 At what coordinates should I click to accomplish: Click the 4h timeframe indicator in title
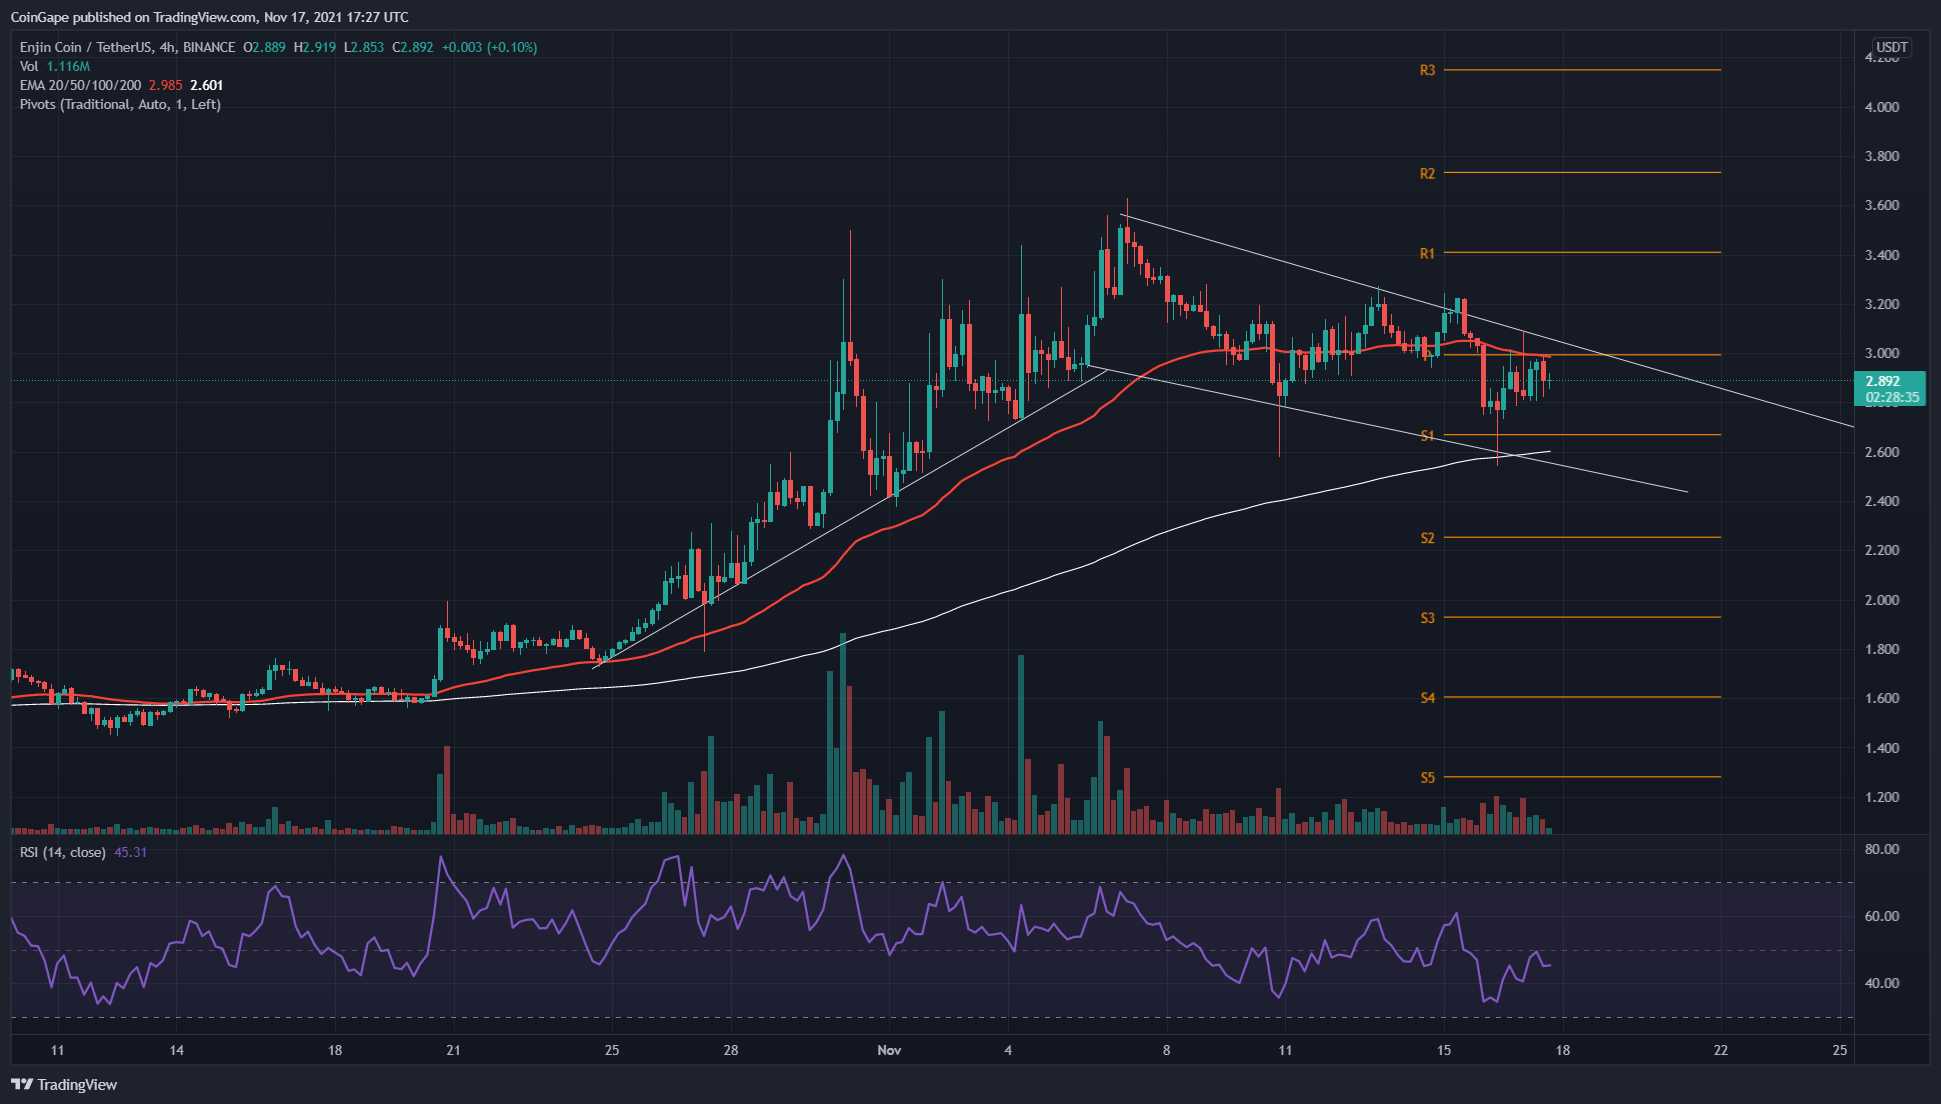click(167, 47)
